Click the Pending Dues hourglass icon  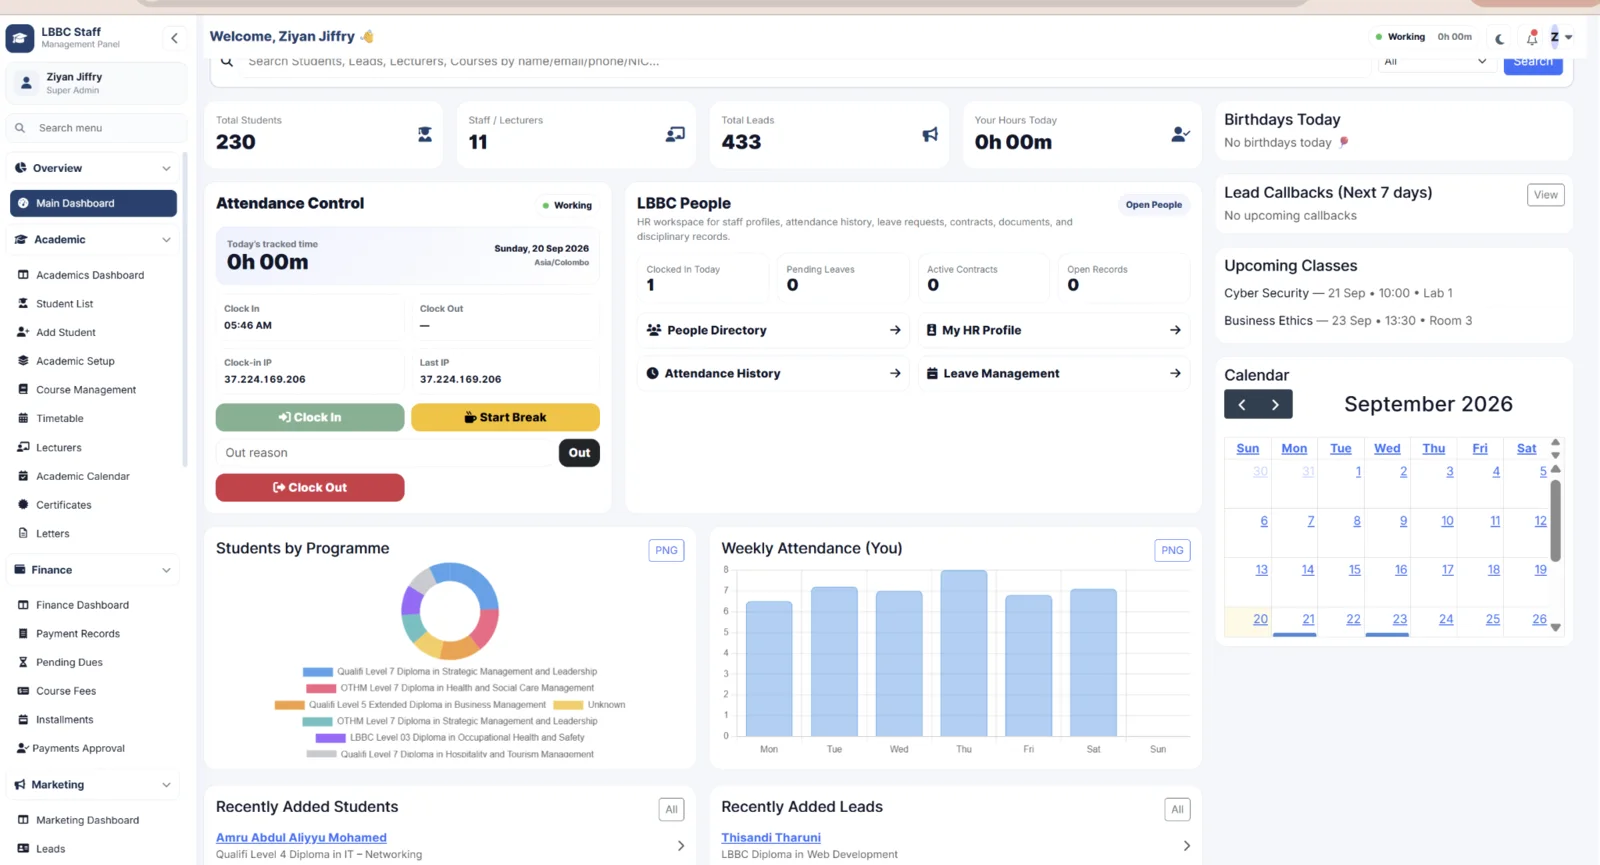point(23,662)
